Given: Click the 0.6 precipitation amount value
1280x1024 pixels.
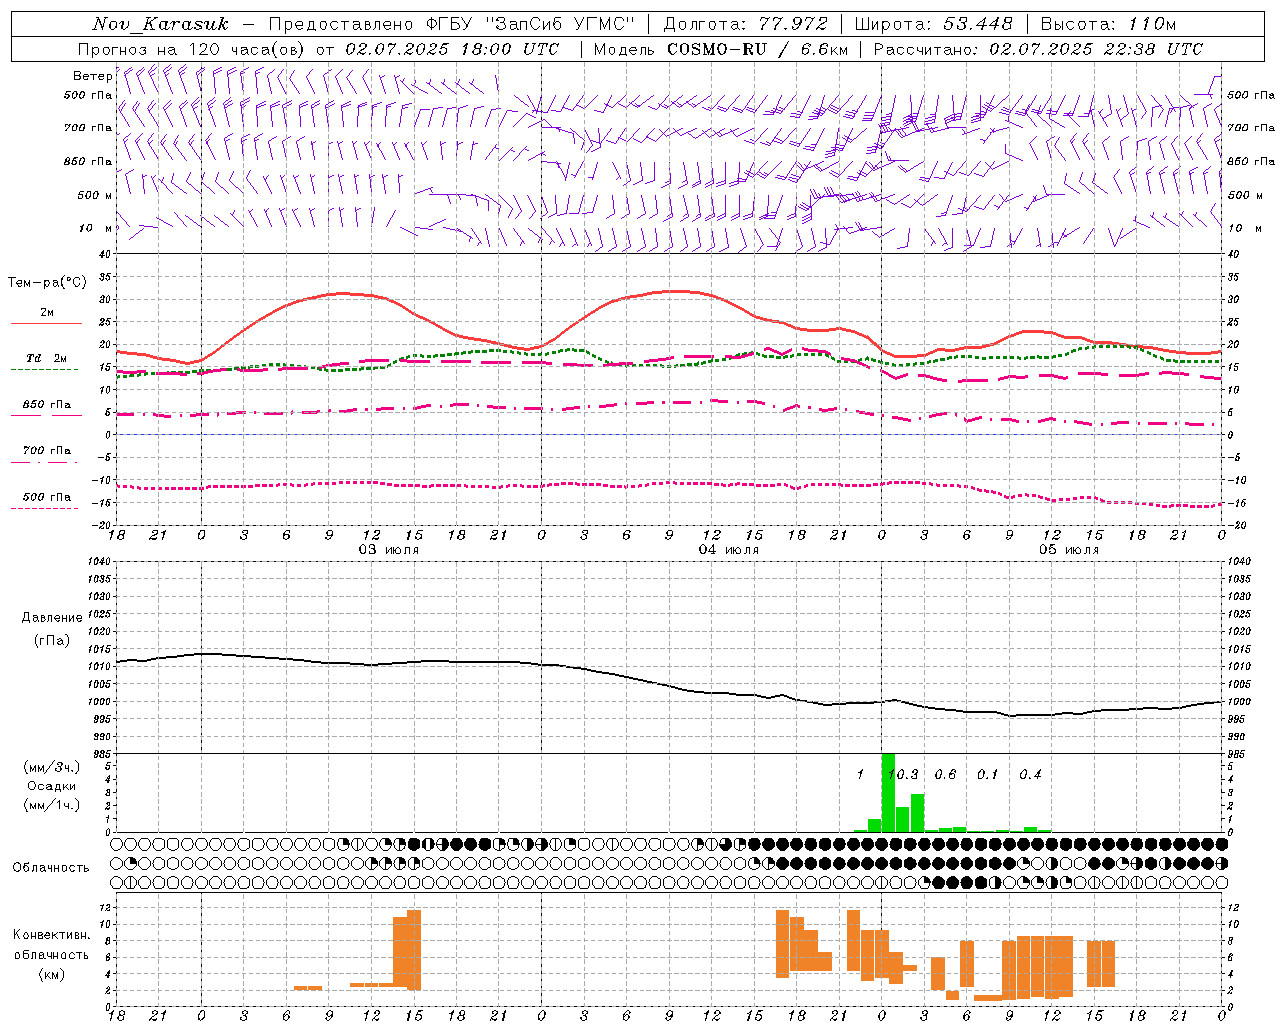Looking at the screenshot, I should [945, 774].
